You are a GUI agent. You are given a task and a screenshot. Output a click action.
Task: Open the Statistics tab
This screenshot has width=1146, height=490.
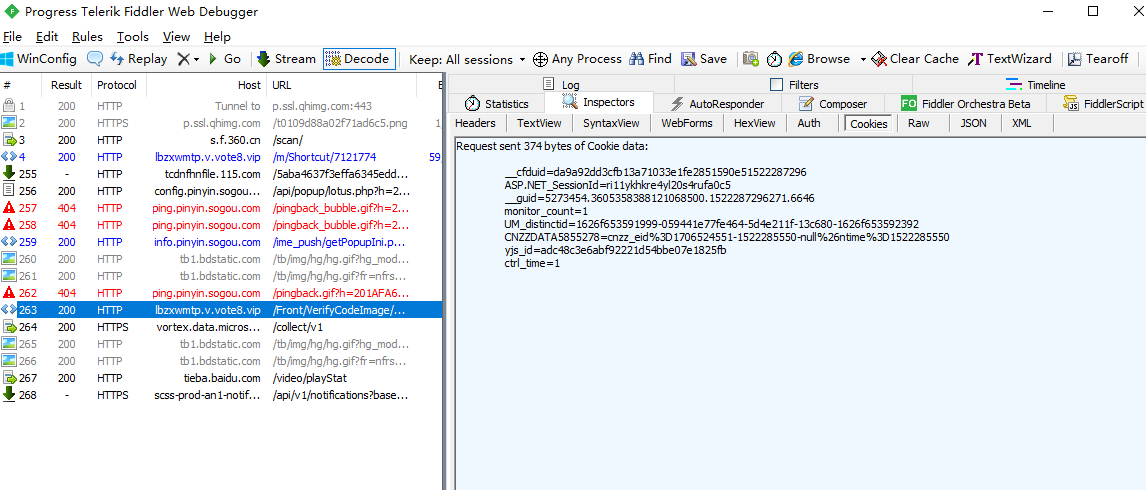pyautogui.click(x=496, y=104)
